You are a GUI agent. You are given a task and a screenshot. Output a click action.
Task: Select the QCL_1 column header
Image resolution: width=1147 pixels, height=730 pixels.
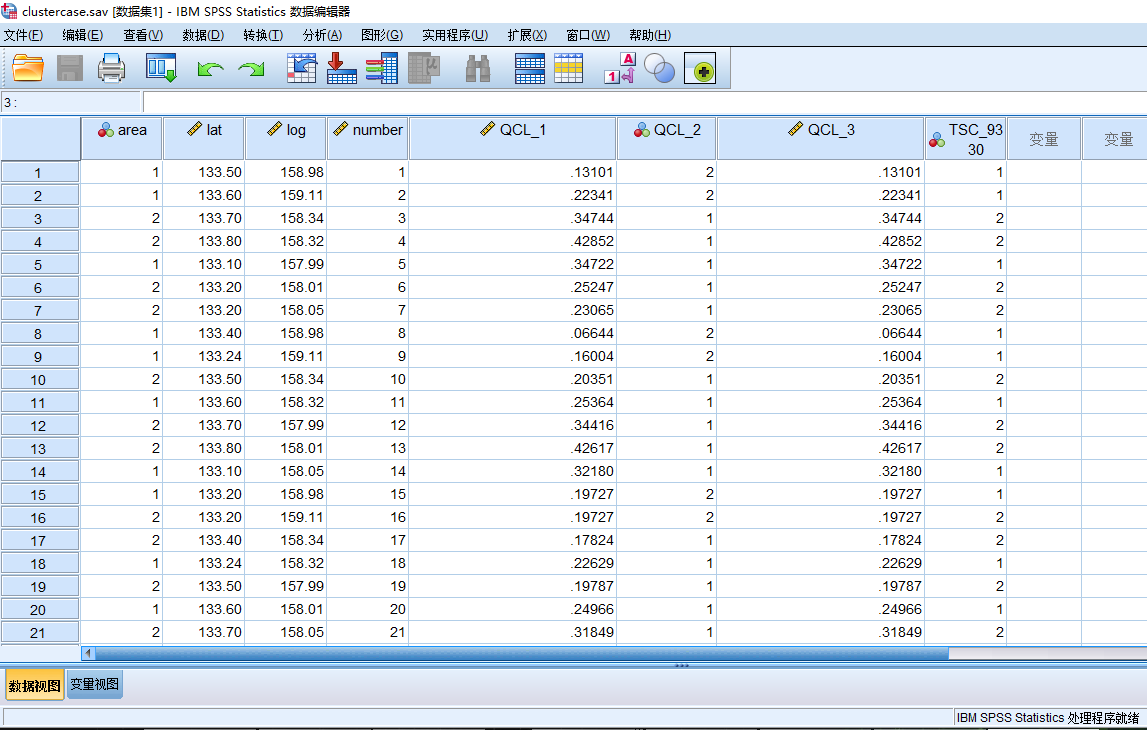coord(512,138)
